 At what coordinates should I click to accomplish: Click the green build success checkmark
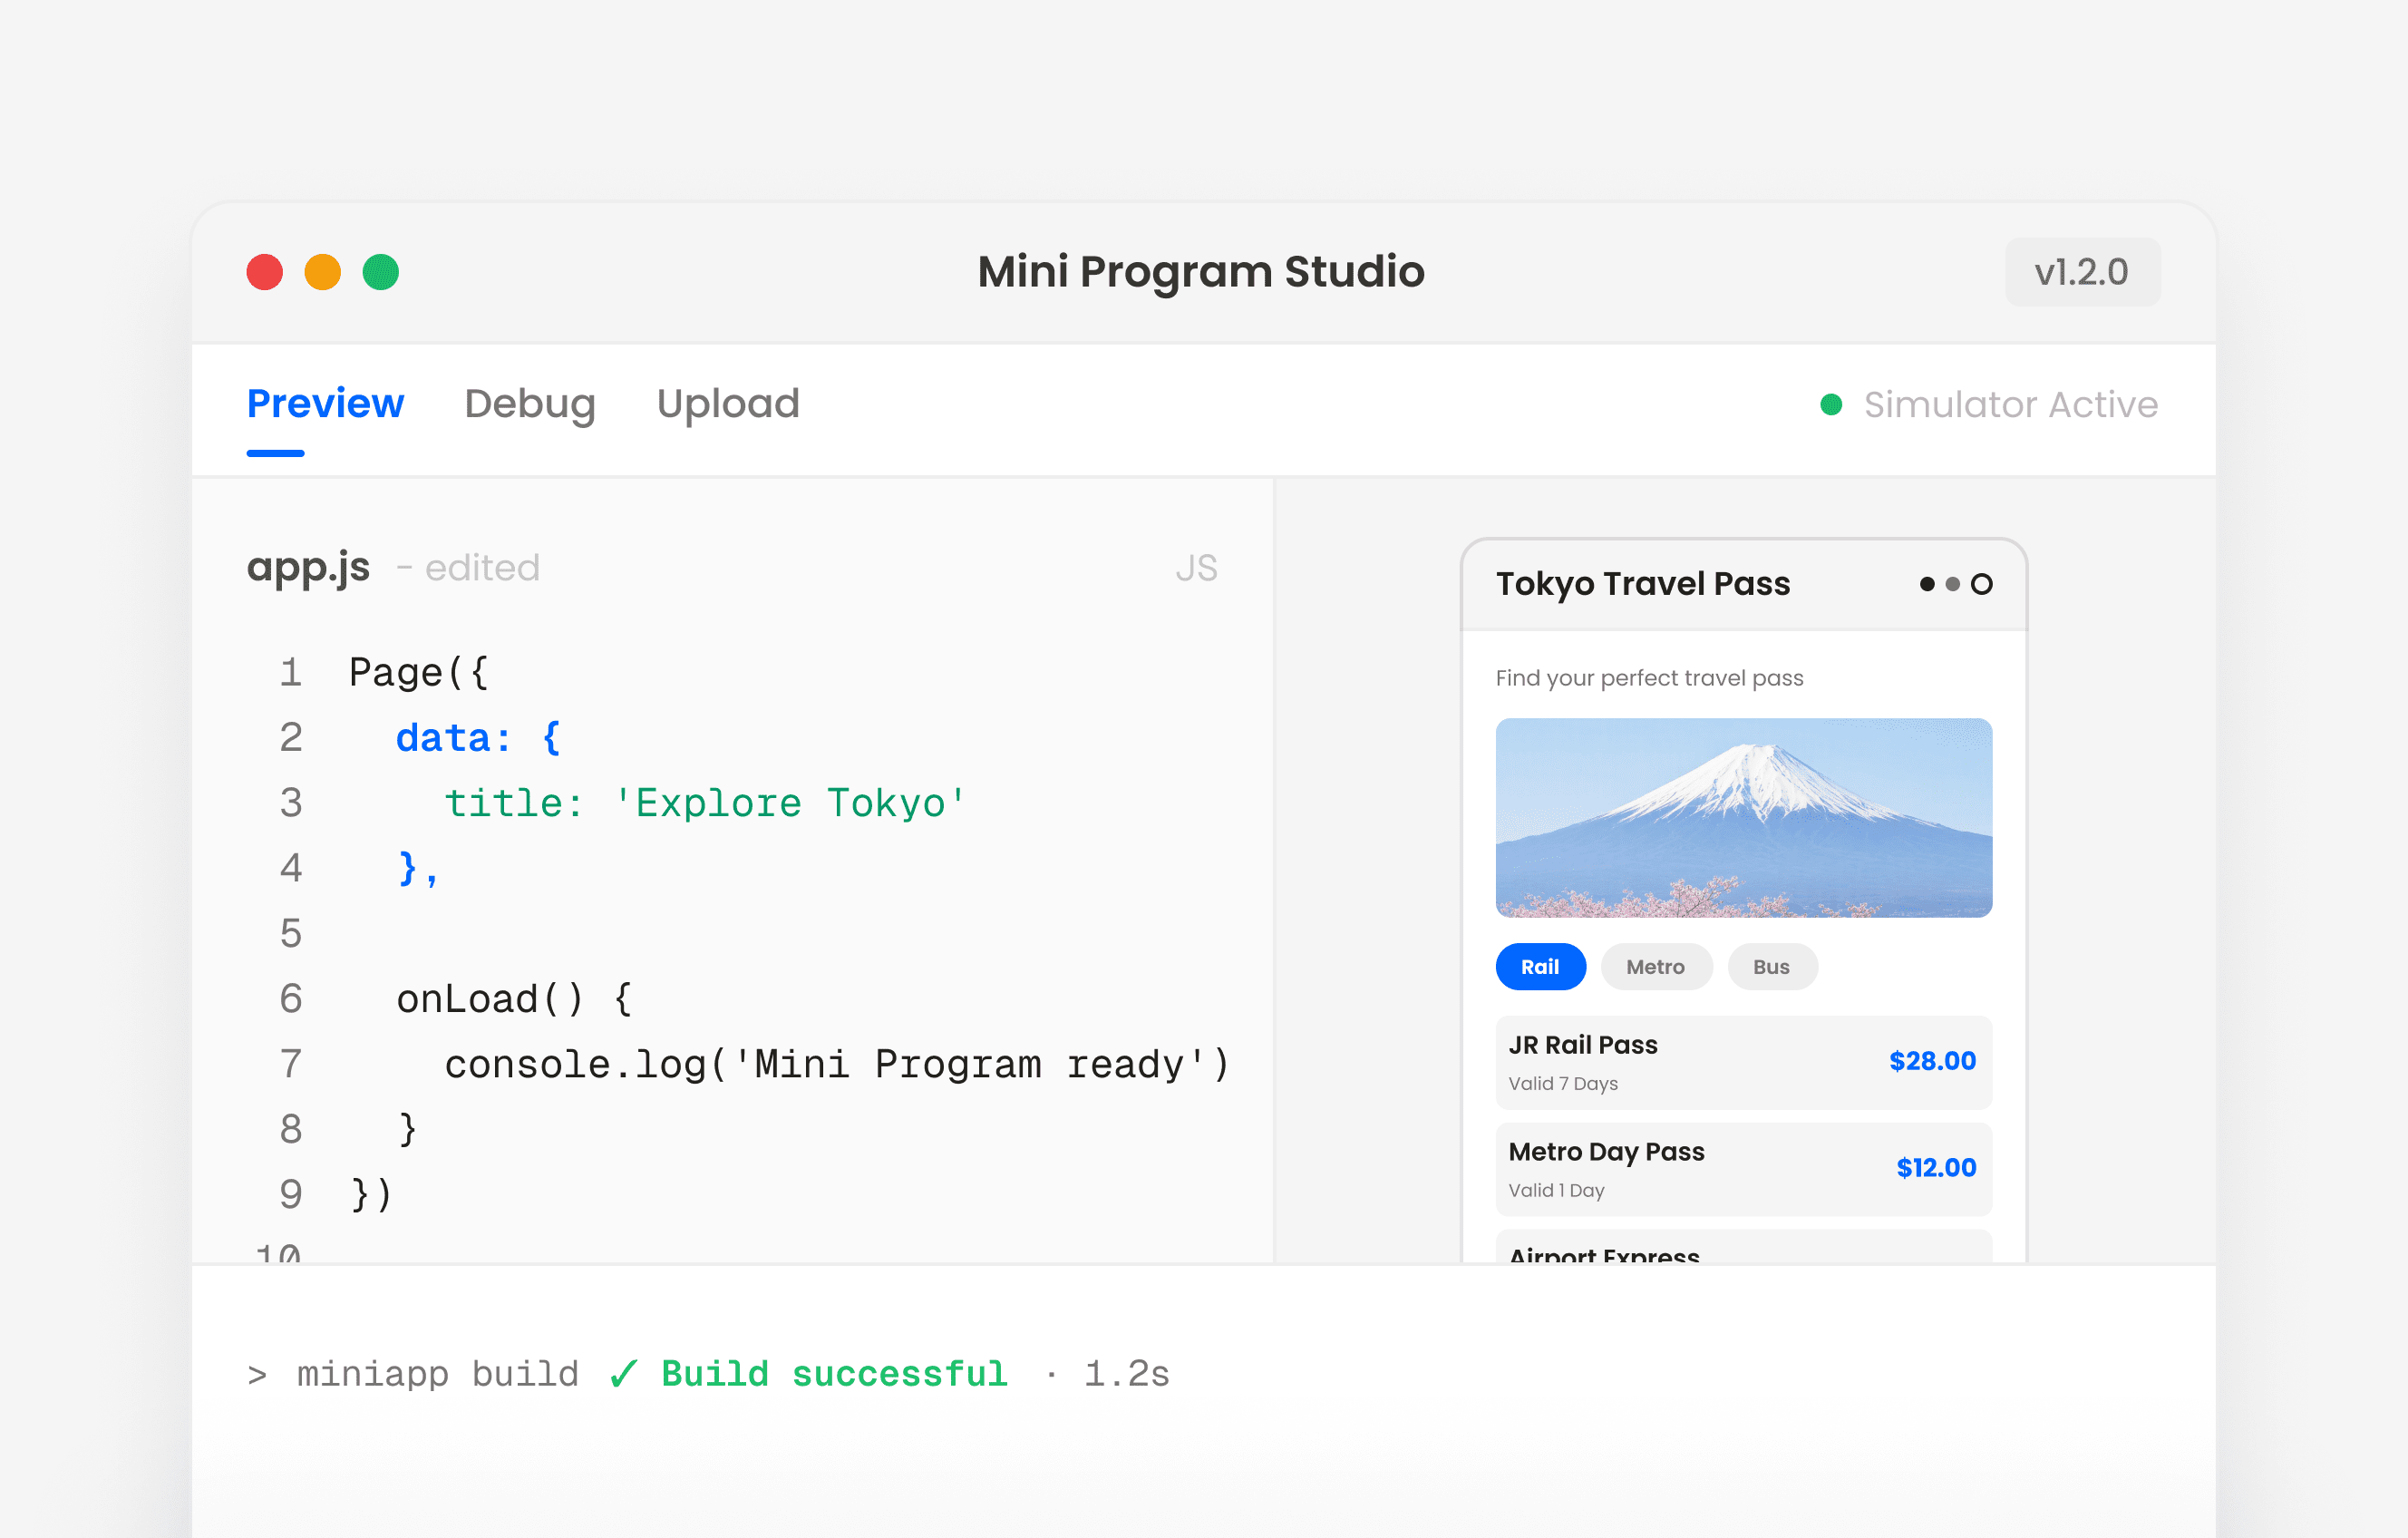click(x=623, y=1374)
